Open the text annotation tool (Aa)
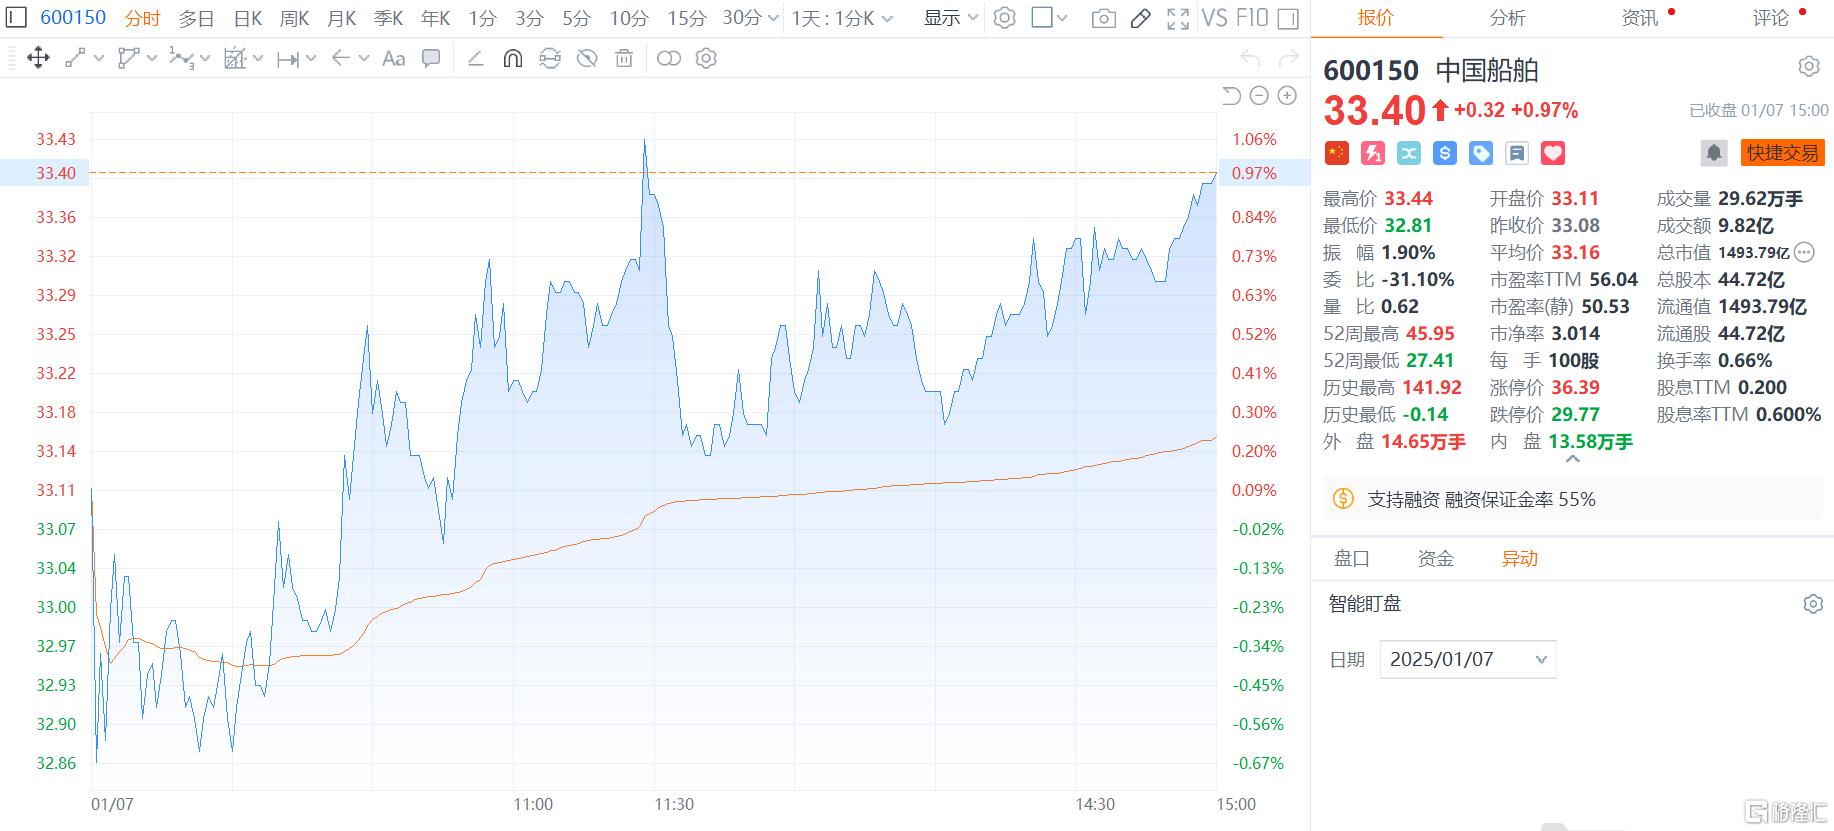This screenshot has height=831, width=1834. 394,59
